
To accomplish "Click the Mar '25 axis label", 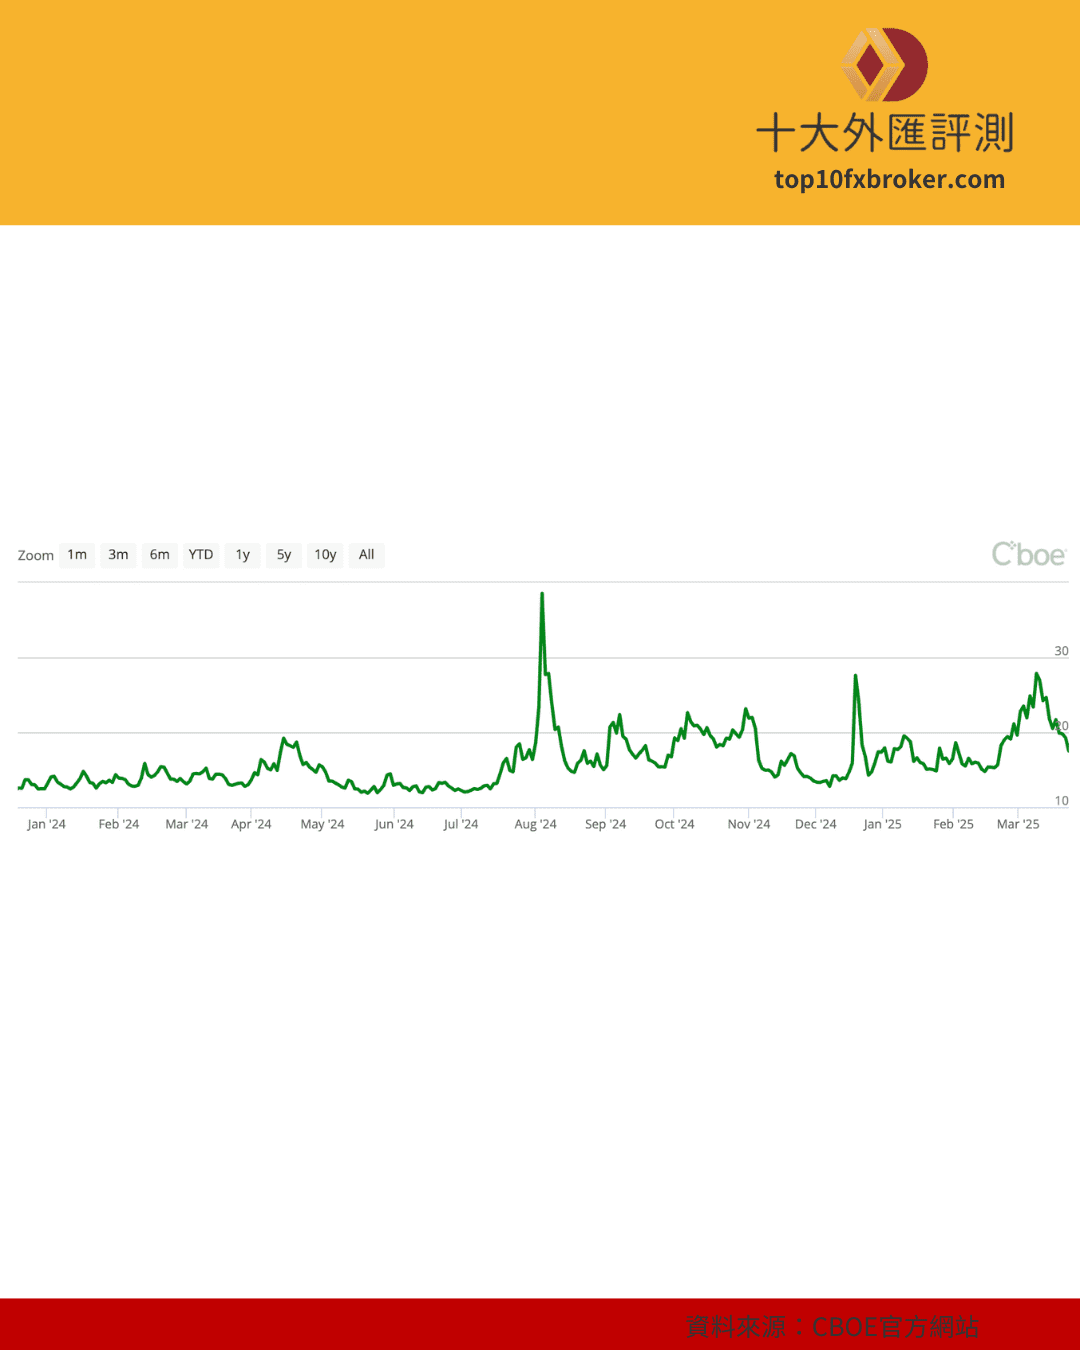I will [1018, 824].
